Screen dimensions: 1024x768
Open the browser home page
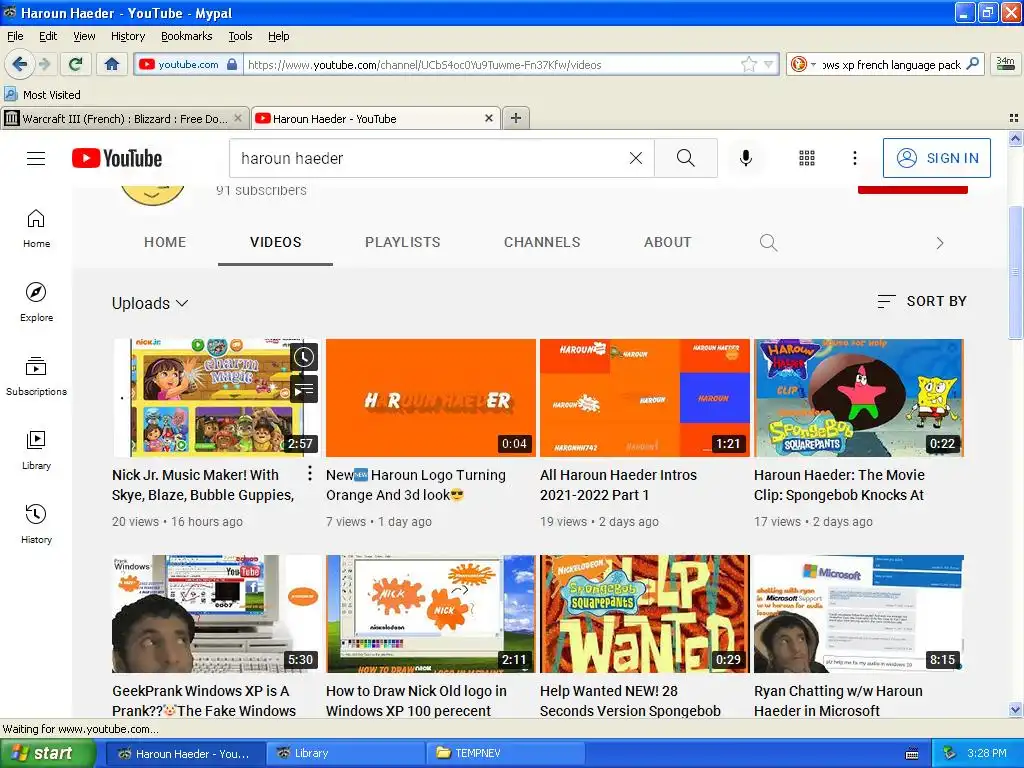tap(112, 64)
